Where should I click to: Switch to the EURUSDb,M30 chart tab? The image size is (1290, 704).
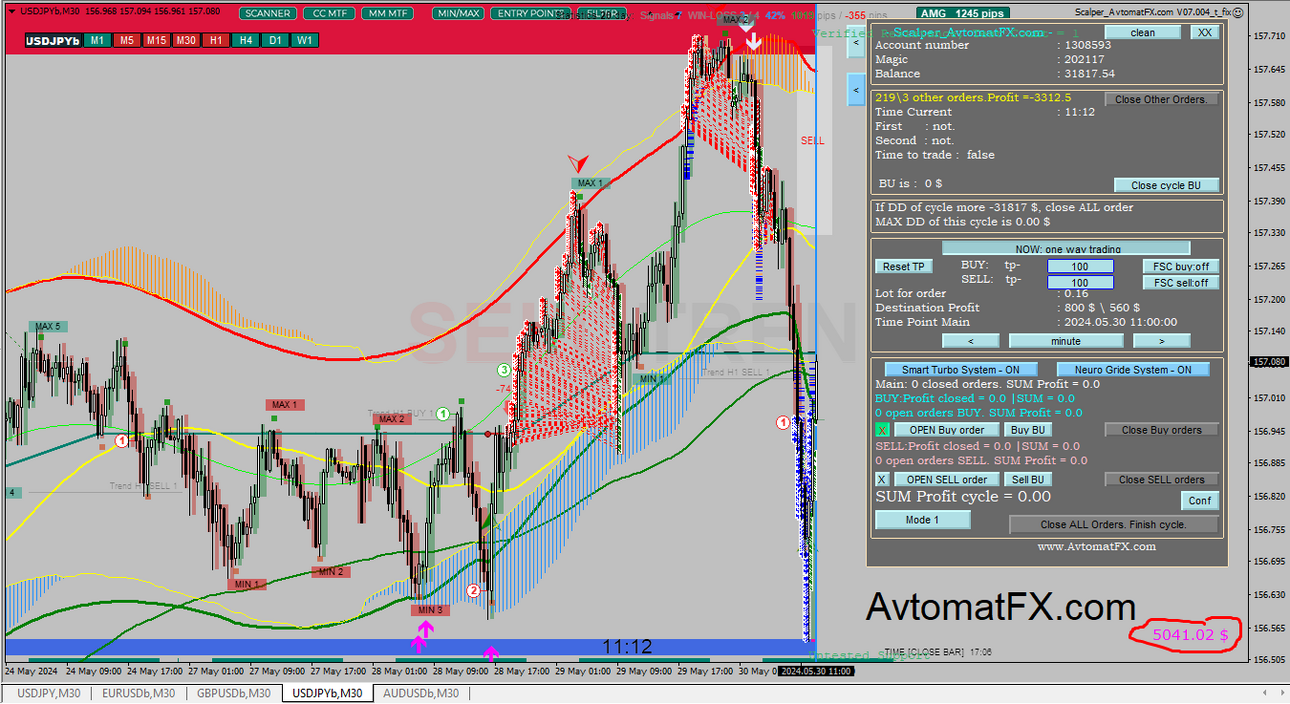coord(138,693)
